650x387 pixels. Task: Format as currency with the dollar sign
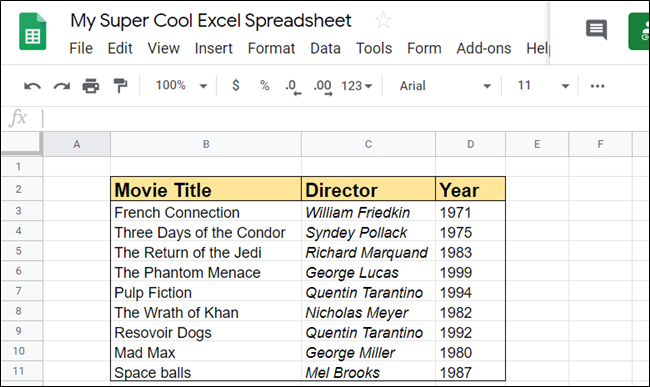click(x=236, y=85)
